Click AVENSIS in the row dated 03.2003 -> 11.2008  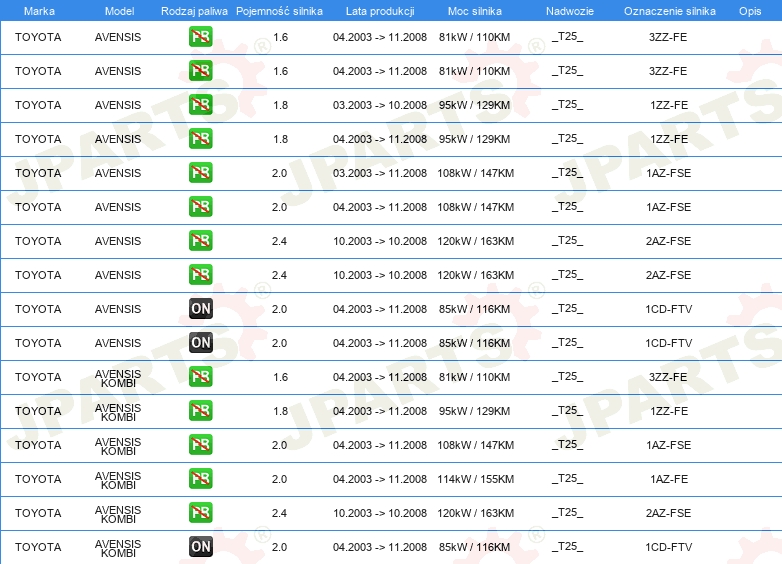(x=118, y=173)
